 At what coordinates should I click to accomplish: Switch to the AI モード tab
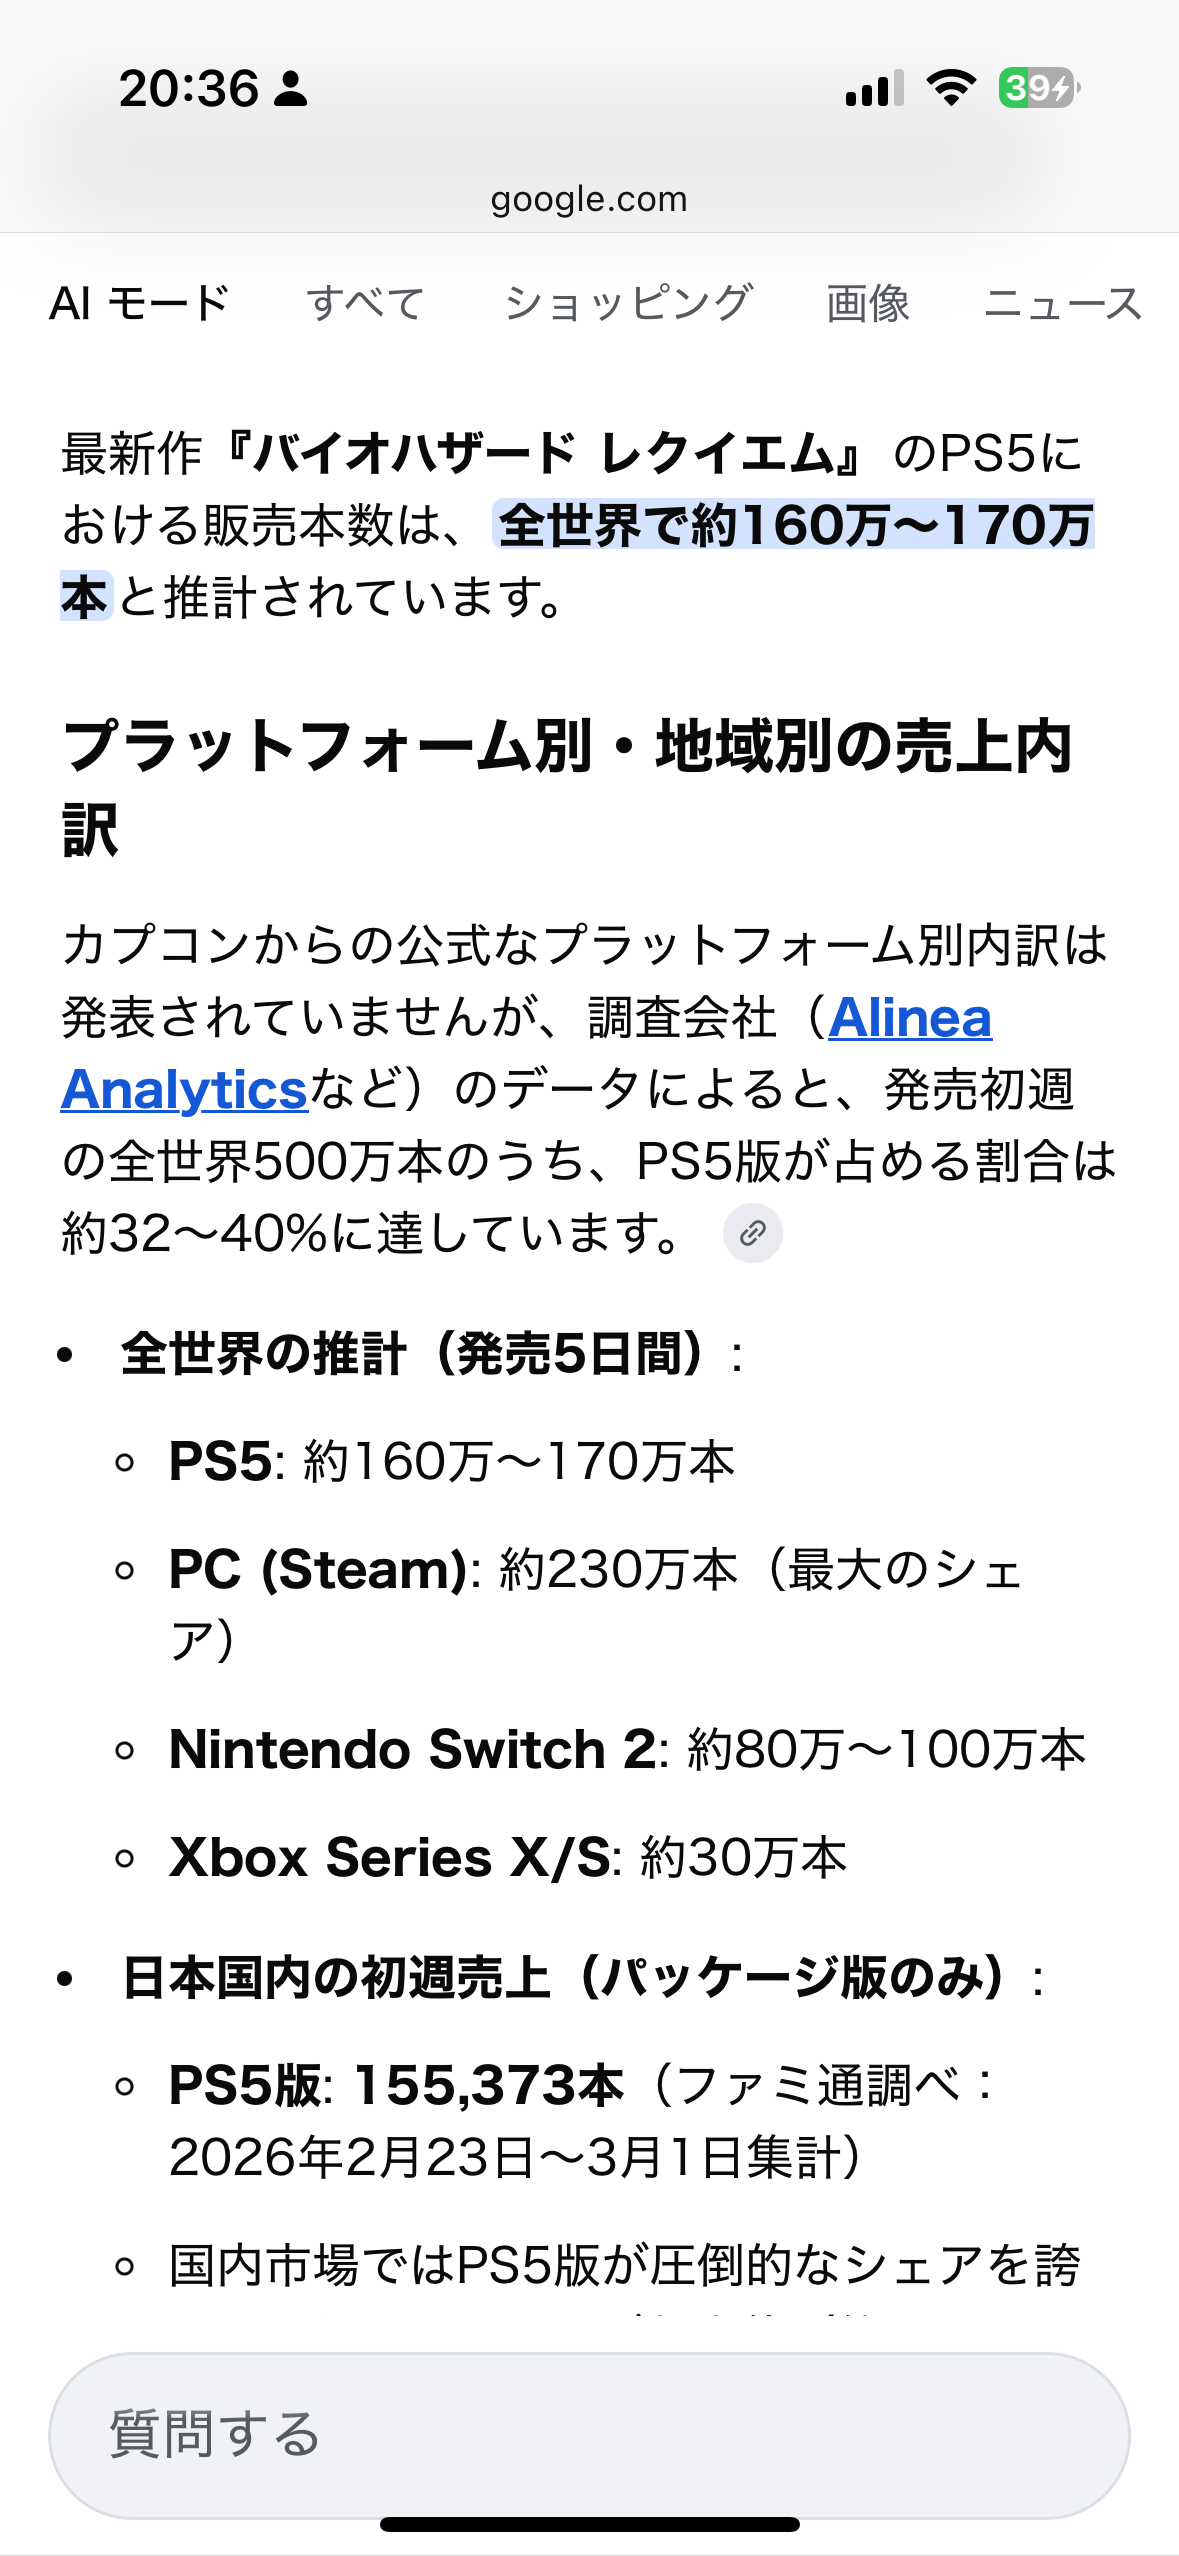(140, 303)
